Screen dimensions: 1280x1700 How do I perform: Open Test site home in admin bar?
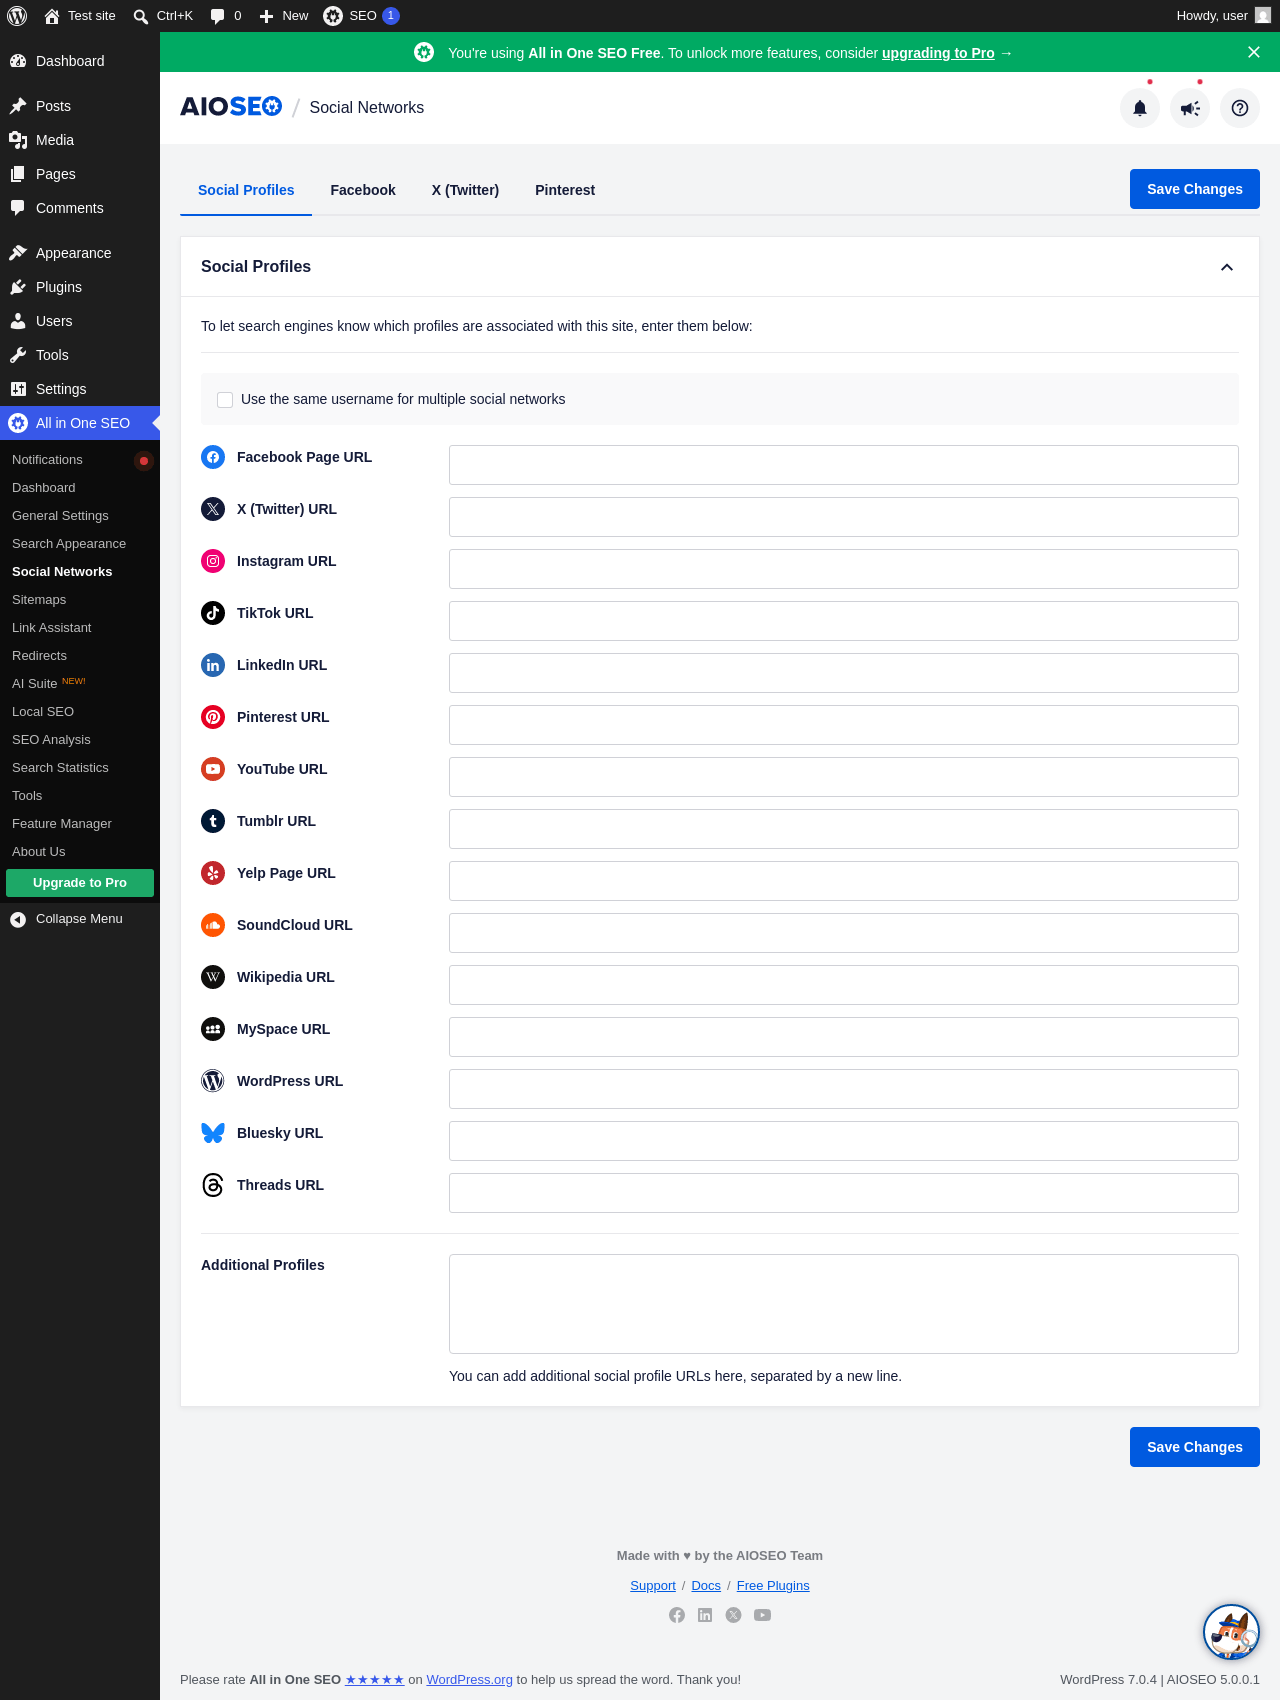[x=80, y=16]
